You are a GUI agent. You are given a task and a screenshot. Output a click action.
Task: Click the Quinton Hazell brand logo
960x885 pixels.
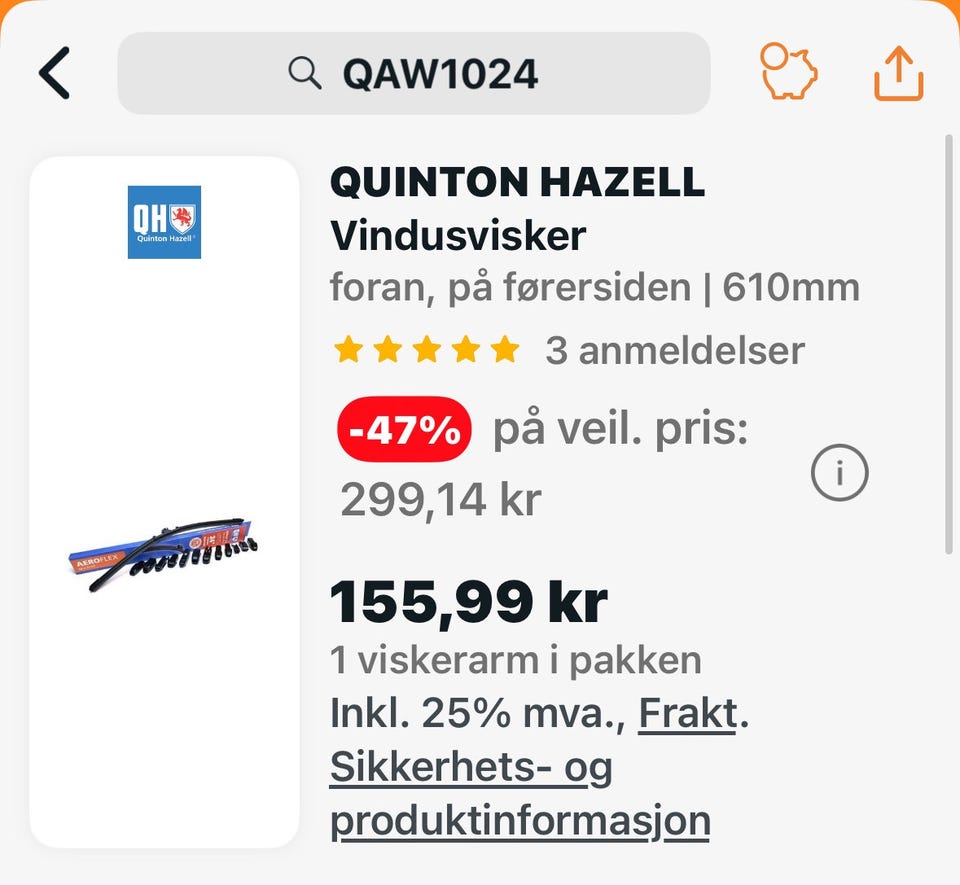(x=164, y=222)
